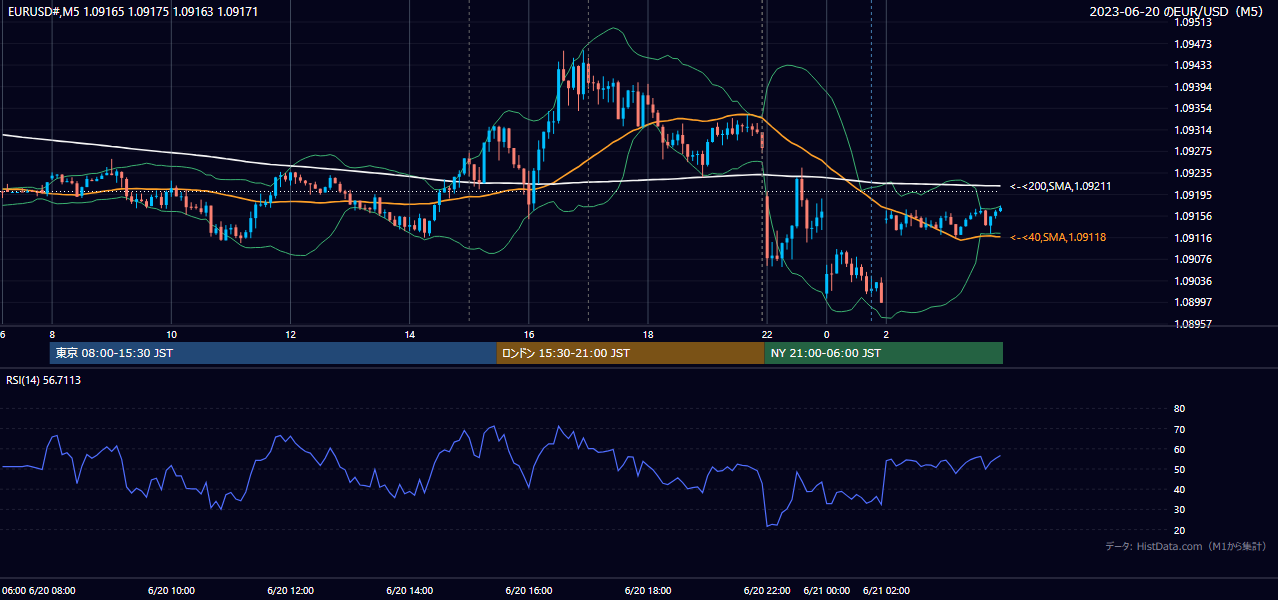Click the RSI scale value 40
Viewport: 1278px width, 600px height.
[1179, 489]
